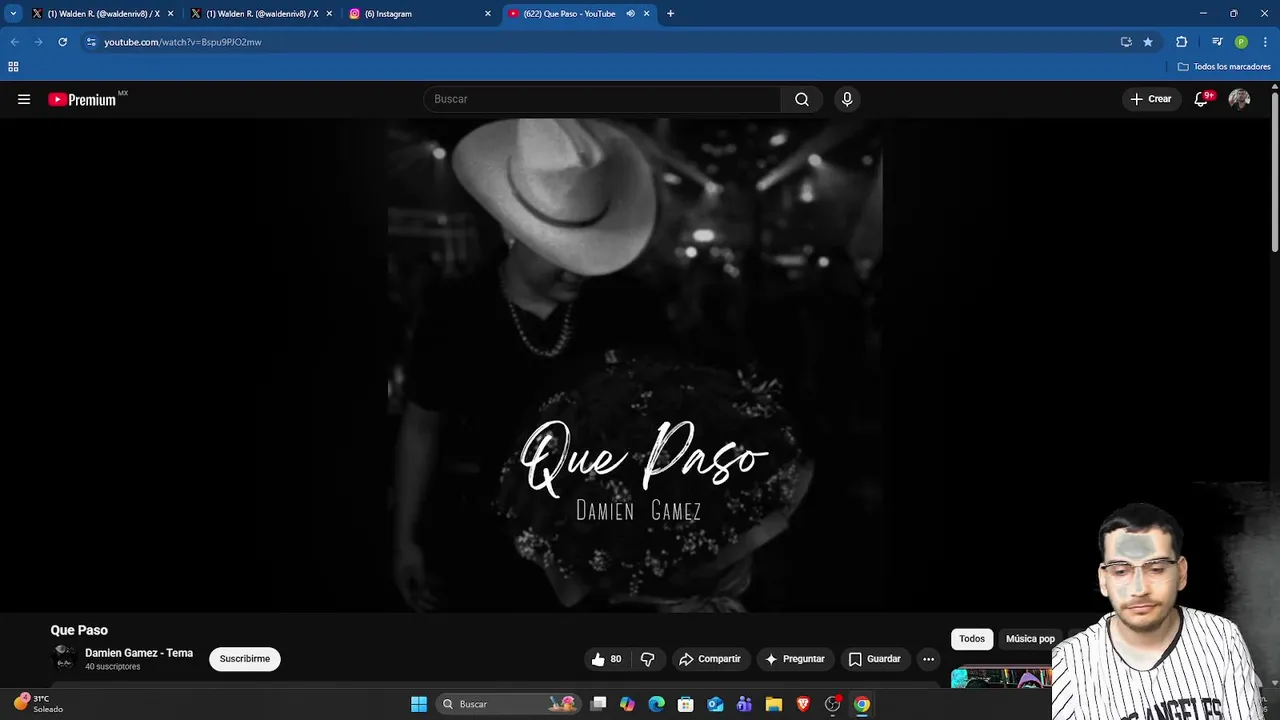Open the YouTube account avatar menu
1280x720 pixels.
pos(1239,99)
